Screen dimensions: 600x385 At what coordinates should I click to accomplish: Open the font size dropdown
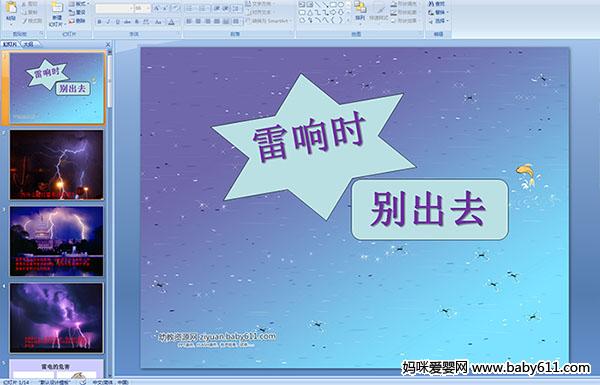[x=148, y=8]
